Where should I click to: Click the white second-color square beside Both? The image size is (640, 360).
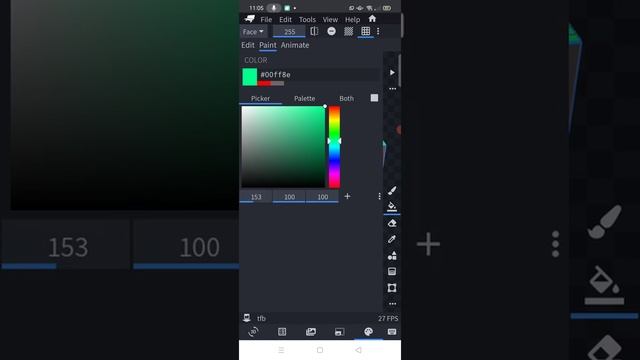(374, 98)
